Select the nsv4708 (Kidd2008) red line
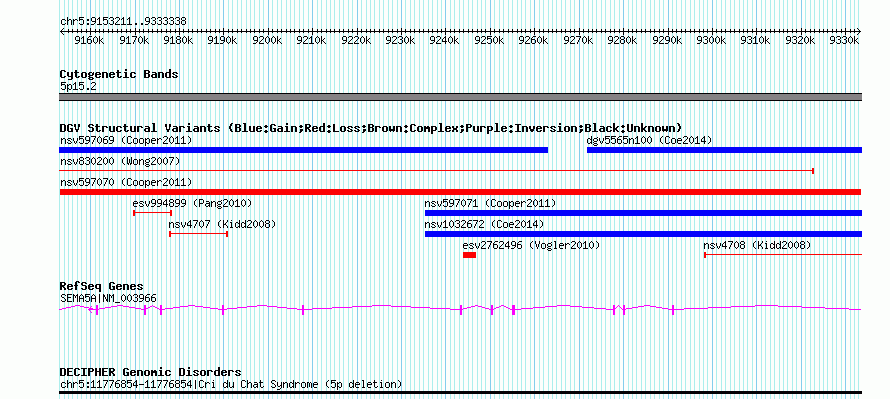This screenshot has width=890, height=399. [783, 255]
